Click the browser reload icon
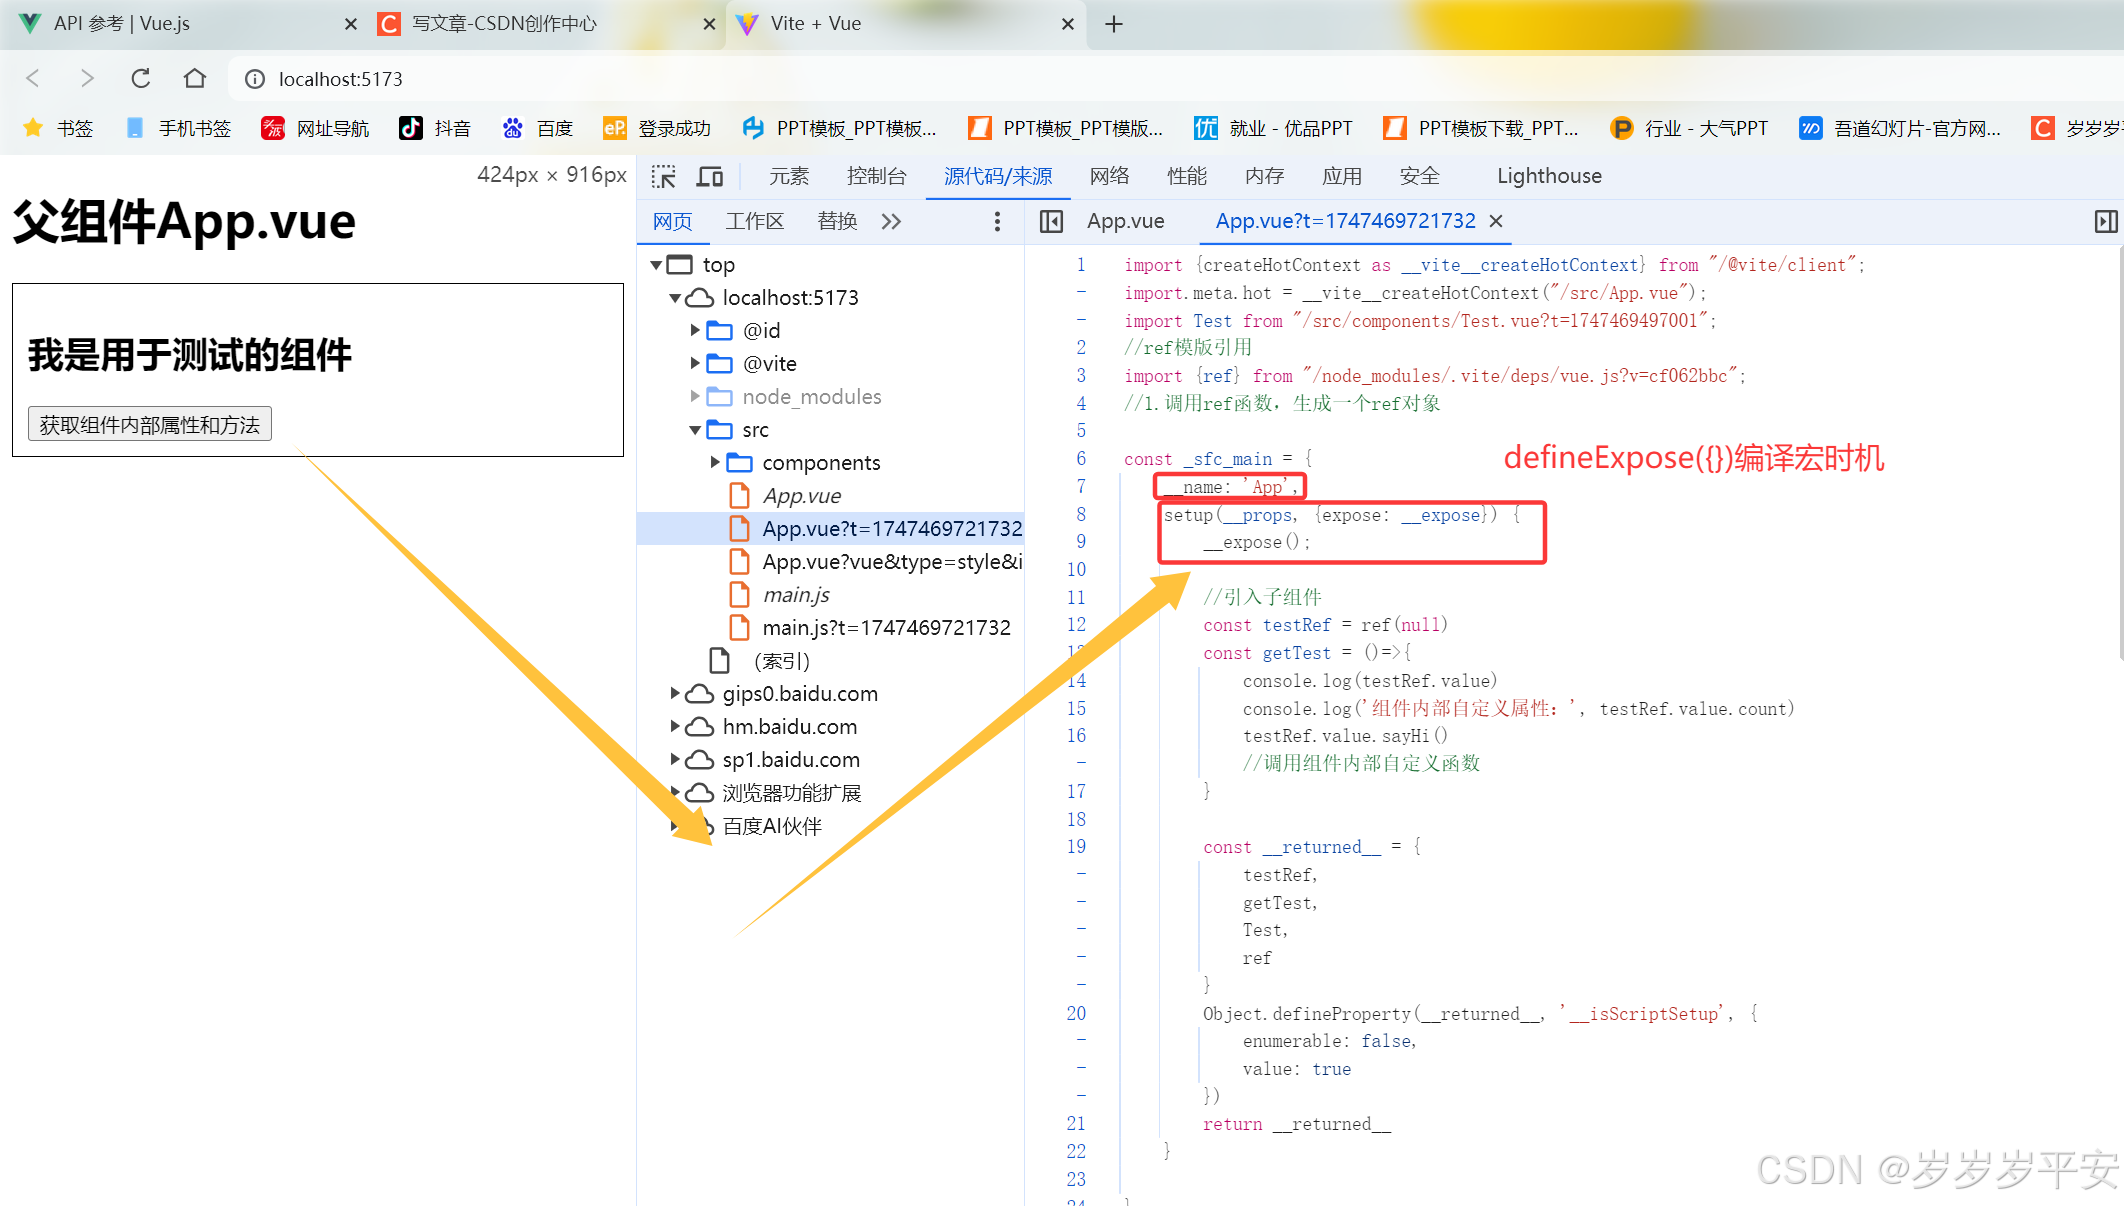The width and height of the screenshot is (2124, 1206). (141, 78)
